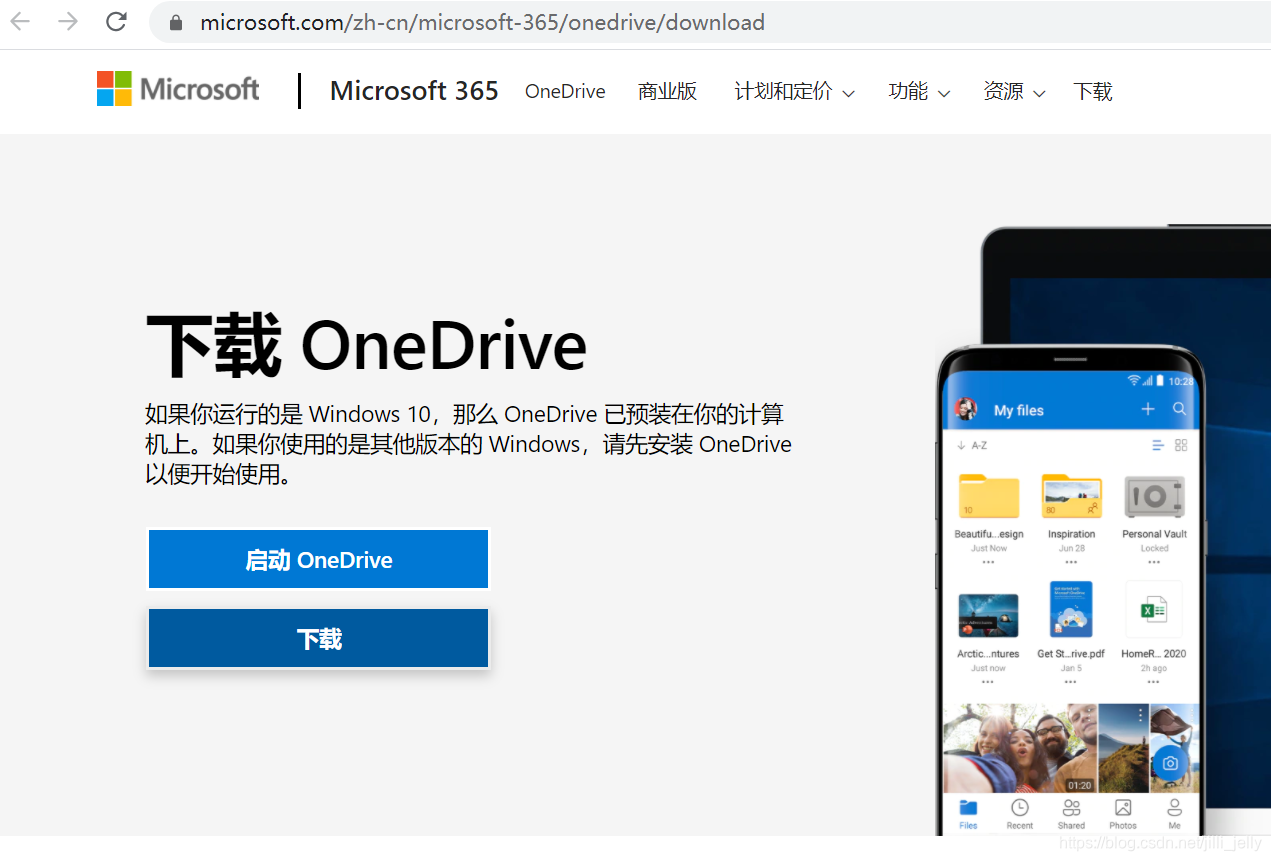Screen dimensions: 1271x861
Task: Tap the list view icon in the phone app
Action: (1158, 445)
